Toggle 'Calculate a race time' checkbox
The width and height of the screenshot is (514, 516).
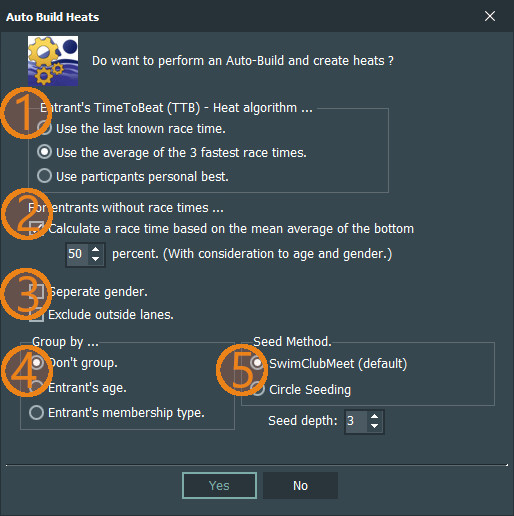[36, 229]
